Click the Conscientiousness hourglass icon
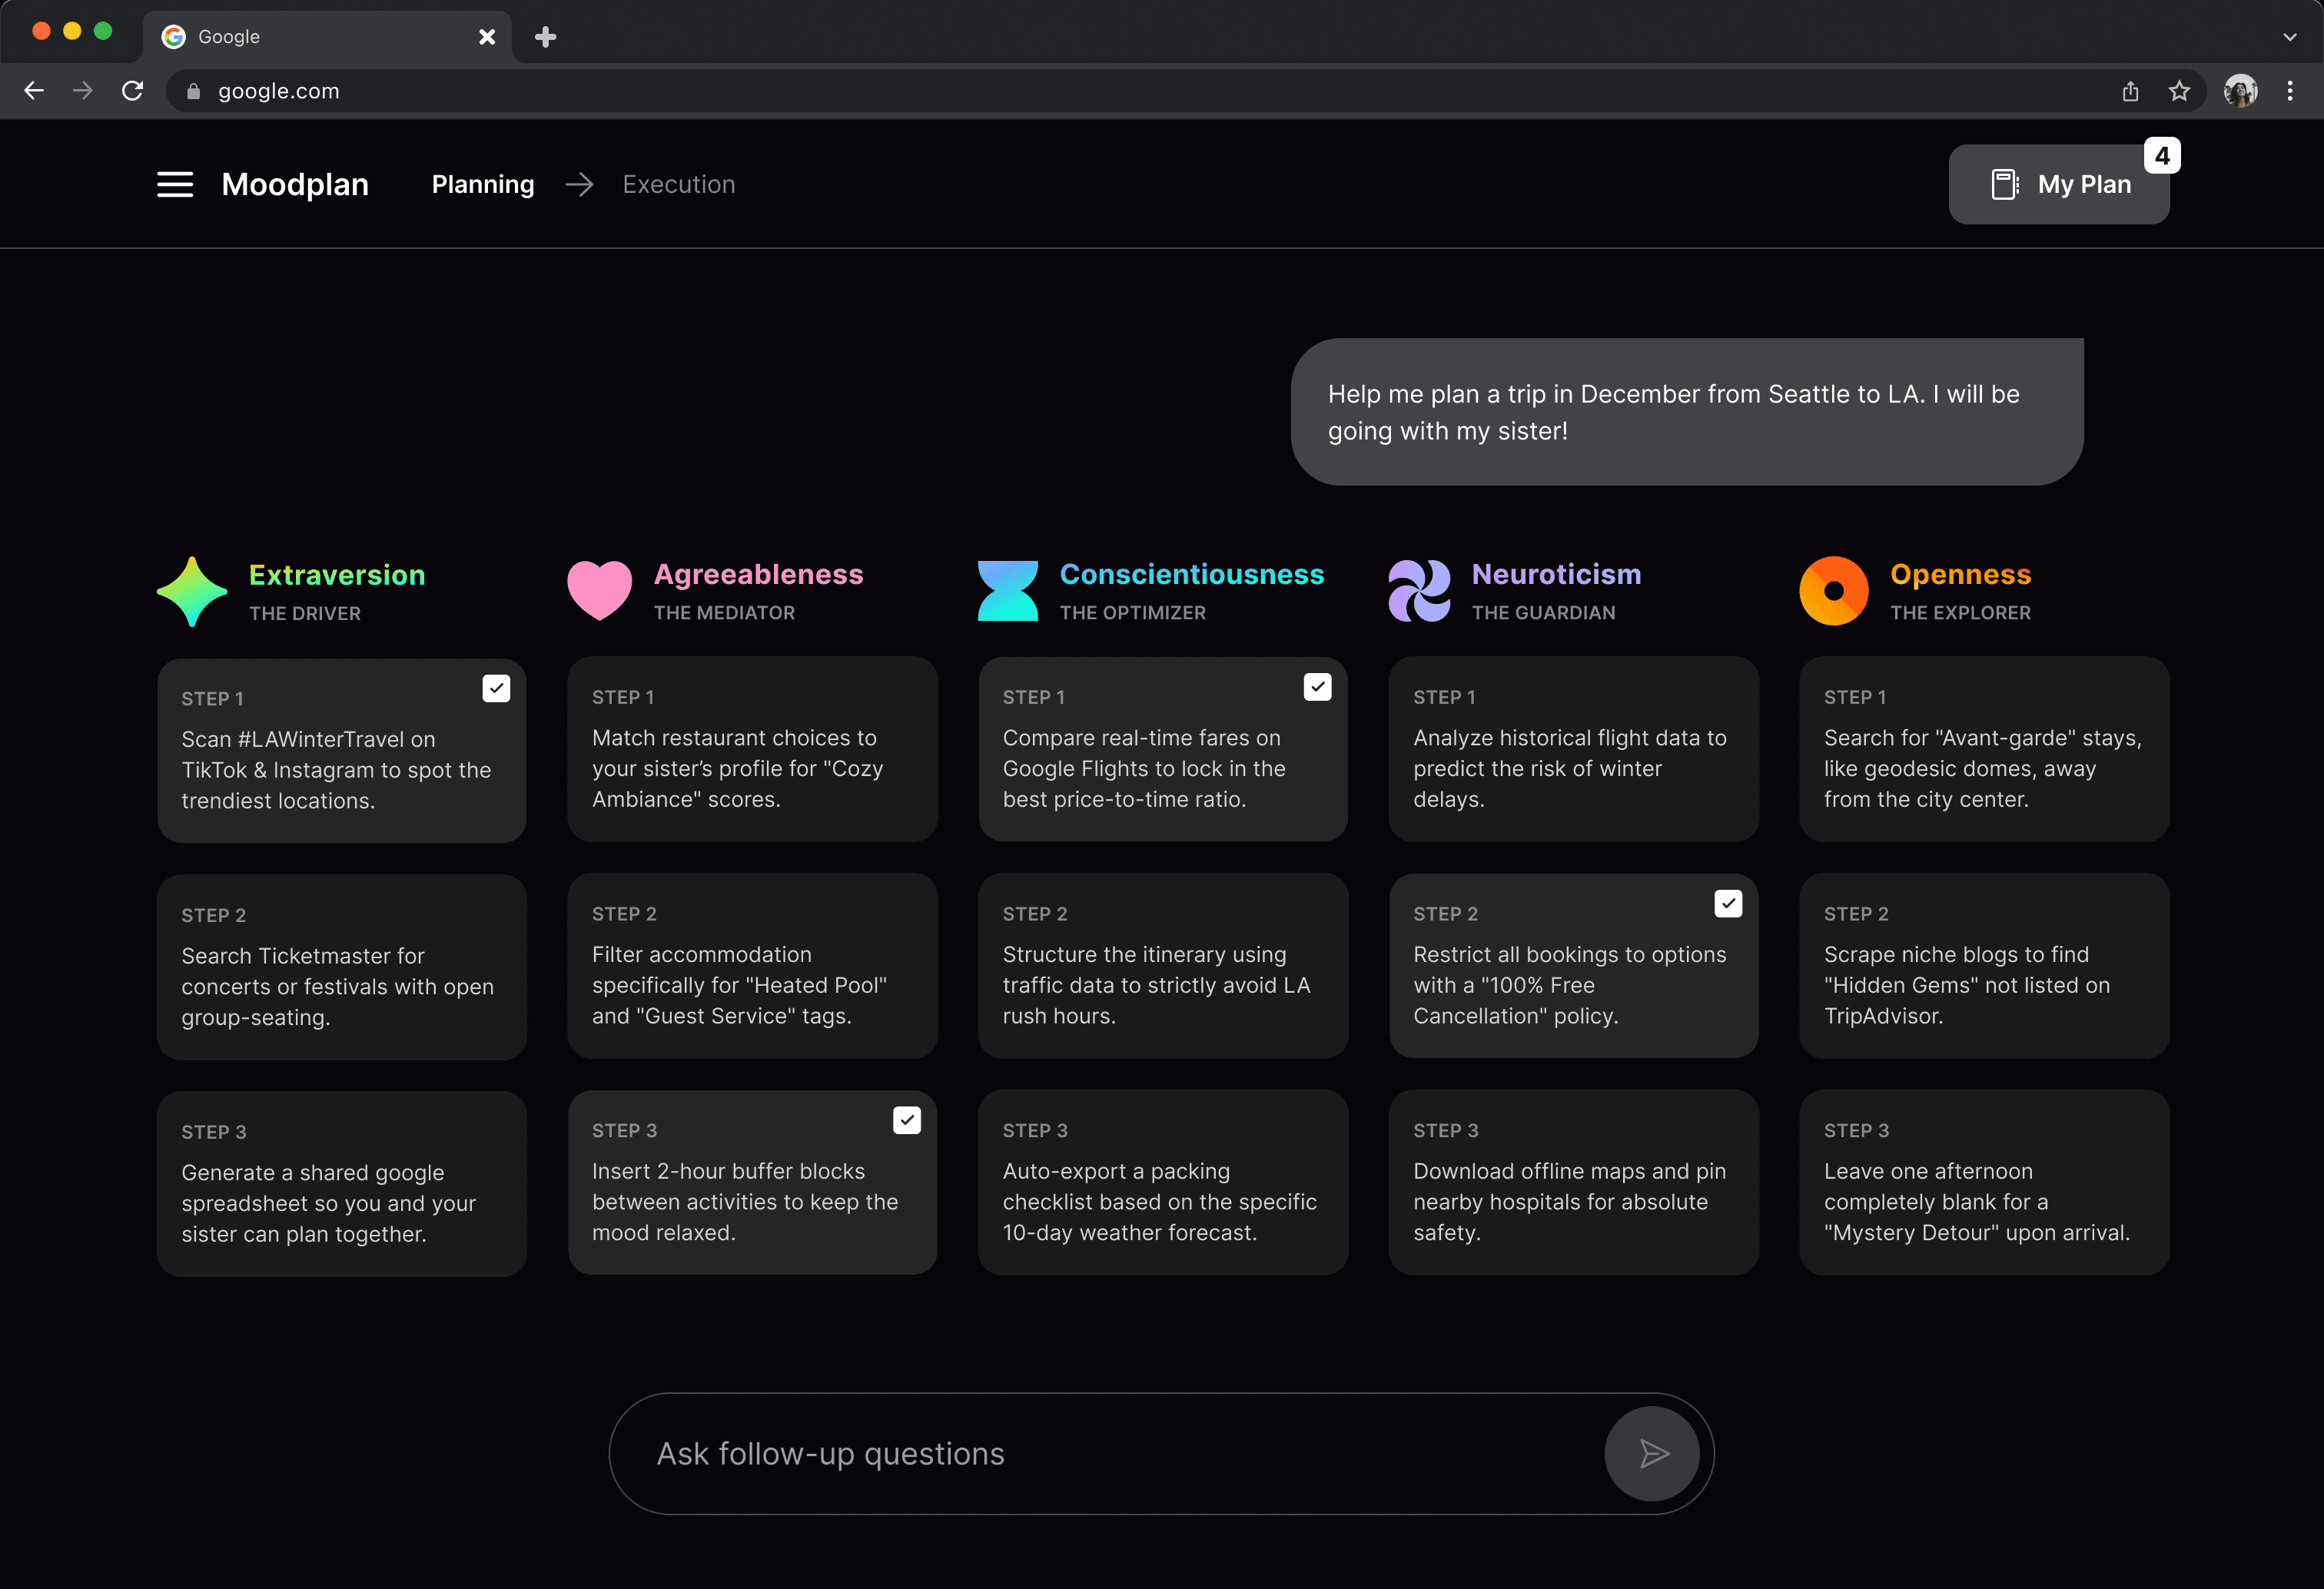The image size is (2324, 1589). pyautogui.click(x=1007, y=591)
